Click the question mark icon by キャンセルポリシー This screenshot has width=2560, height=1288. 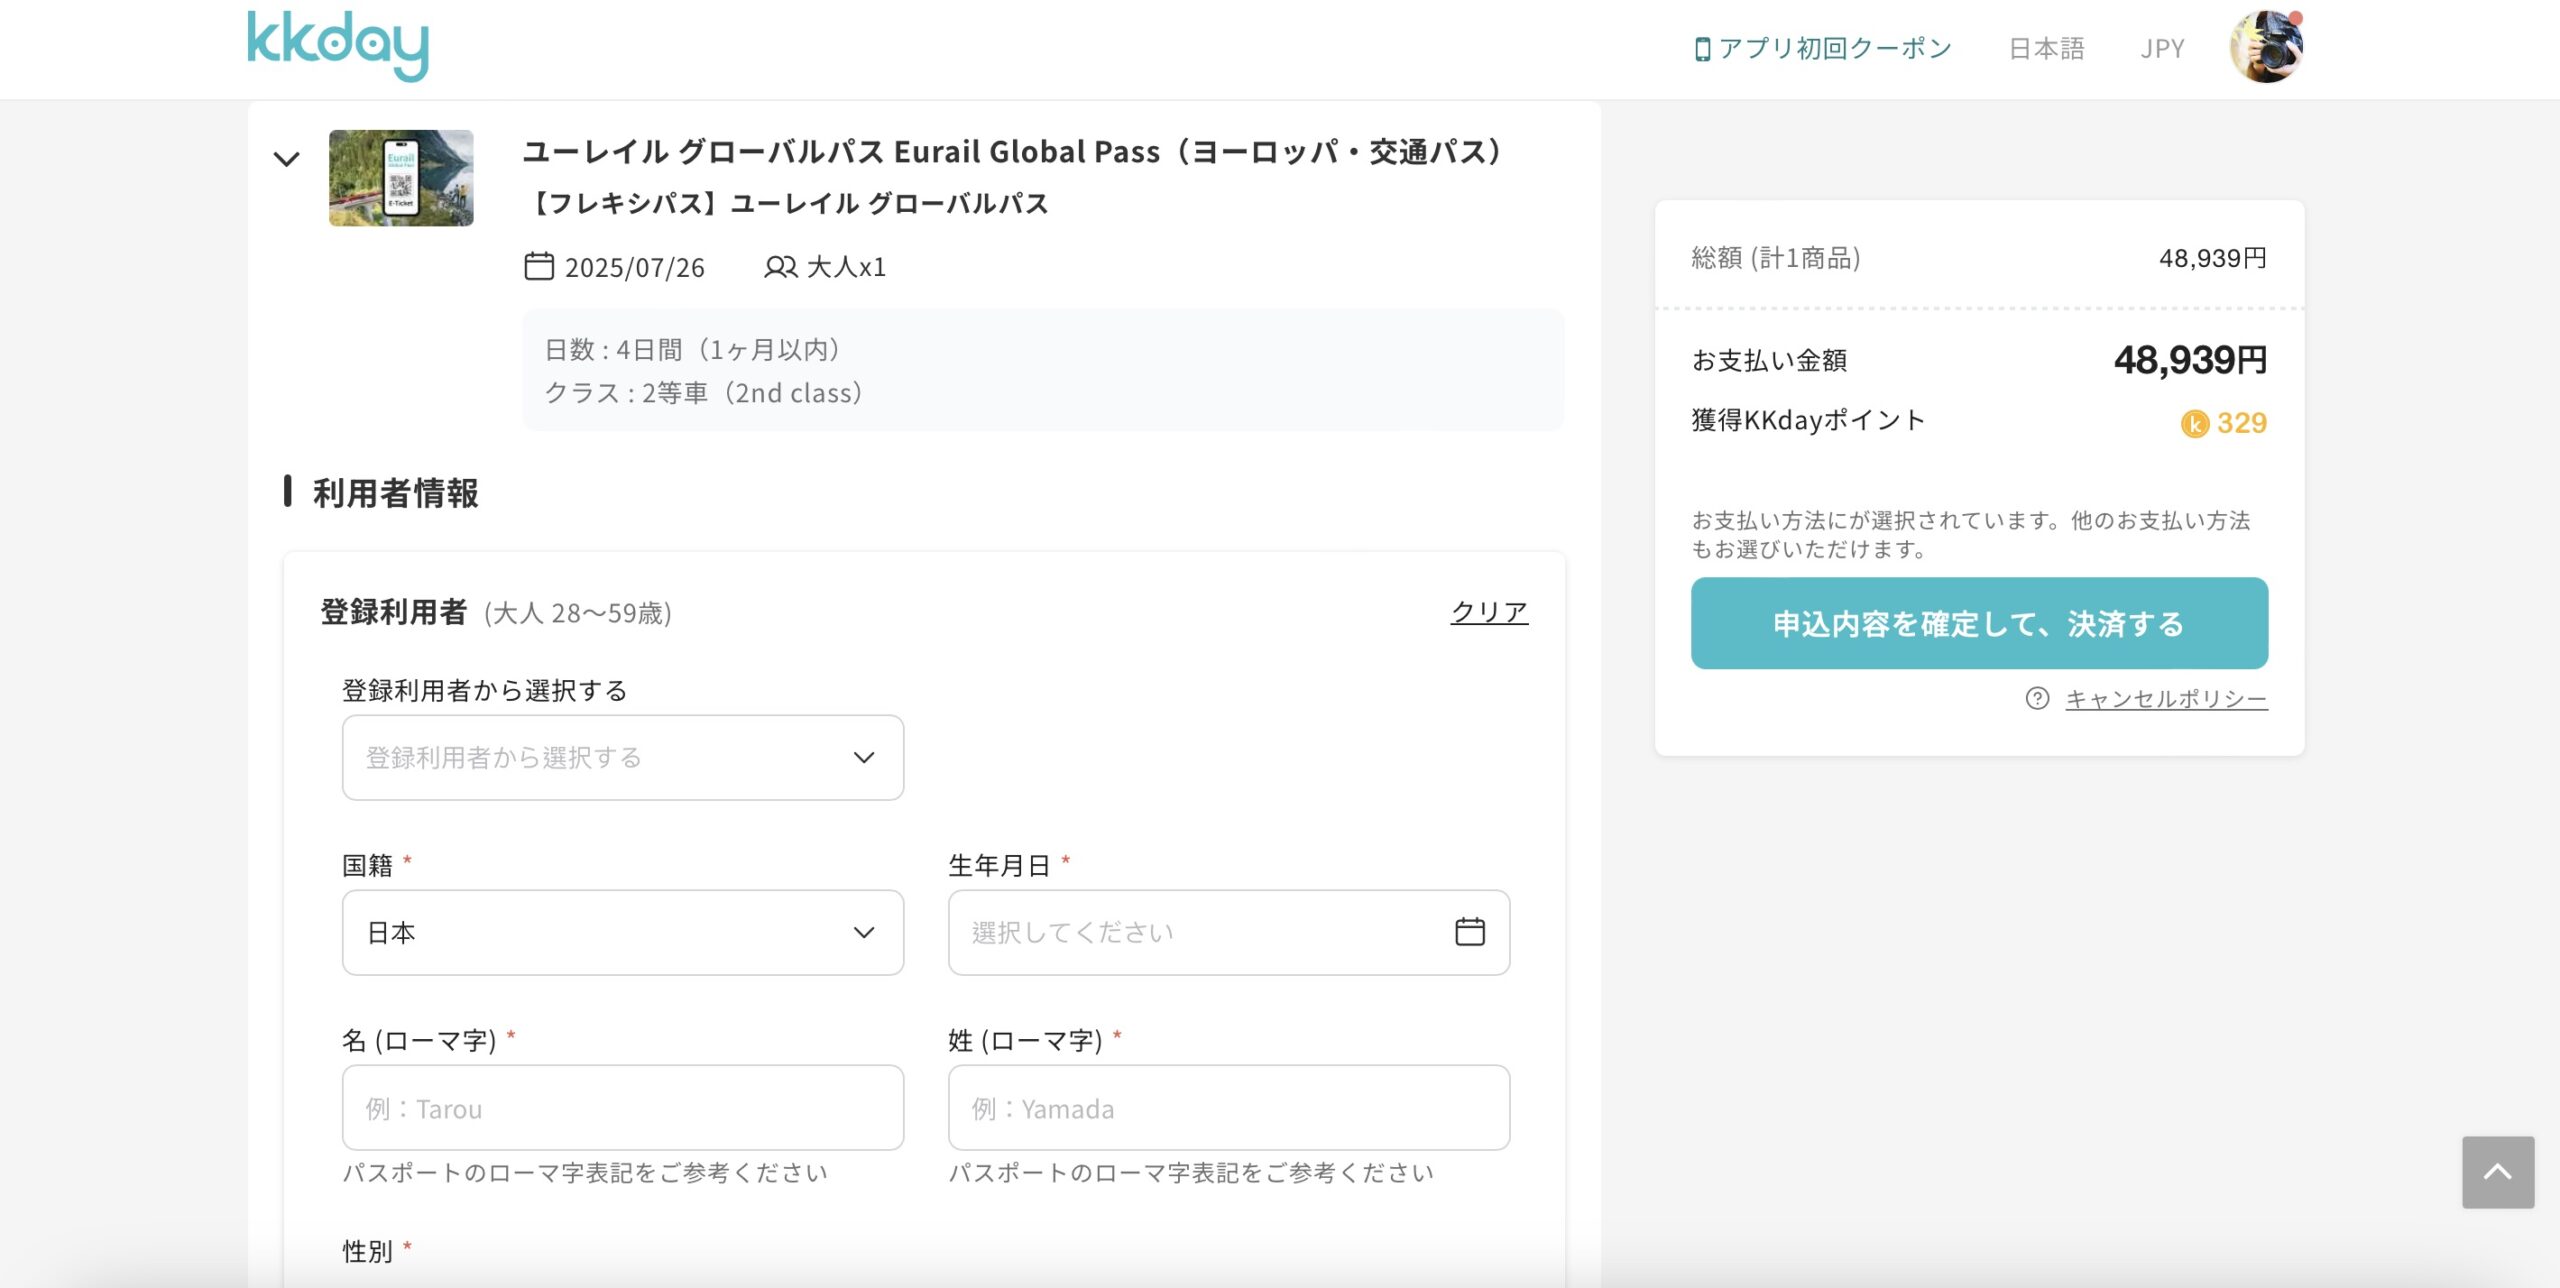(x=2037, y=698)
